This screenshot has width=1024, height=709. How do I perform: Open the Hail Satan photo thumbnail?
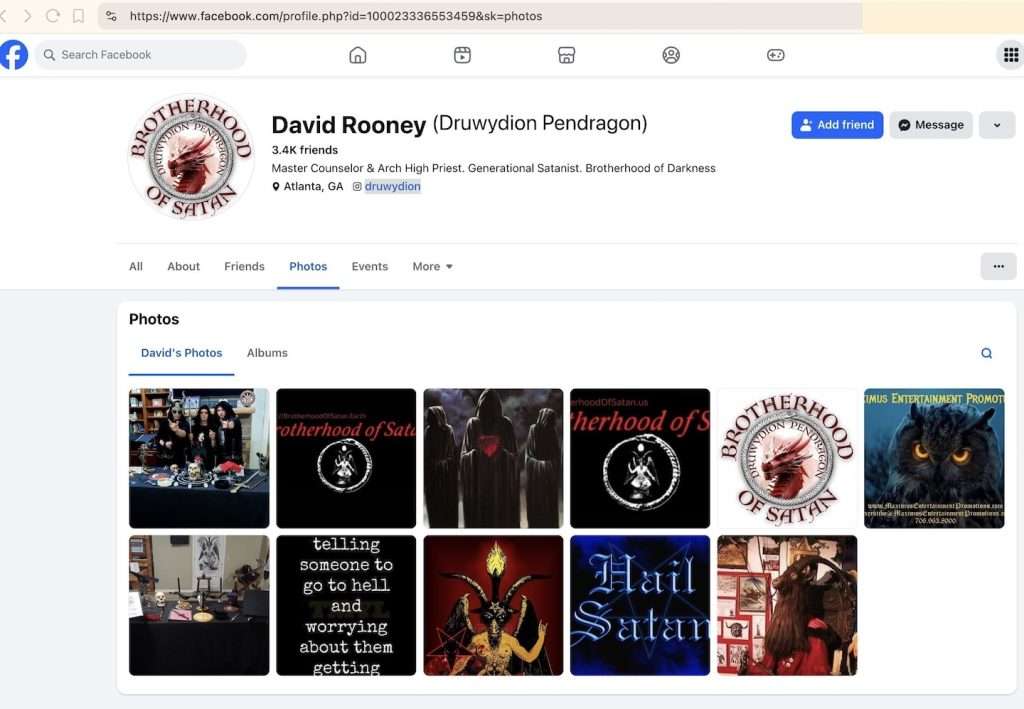pos(640,605)
